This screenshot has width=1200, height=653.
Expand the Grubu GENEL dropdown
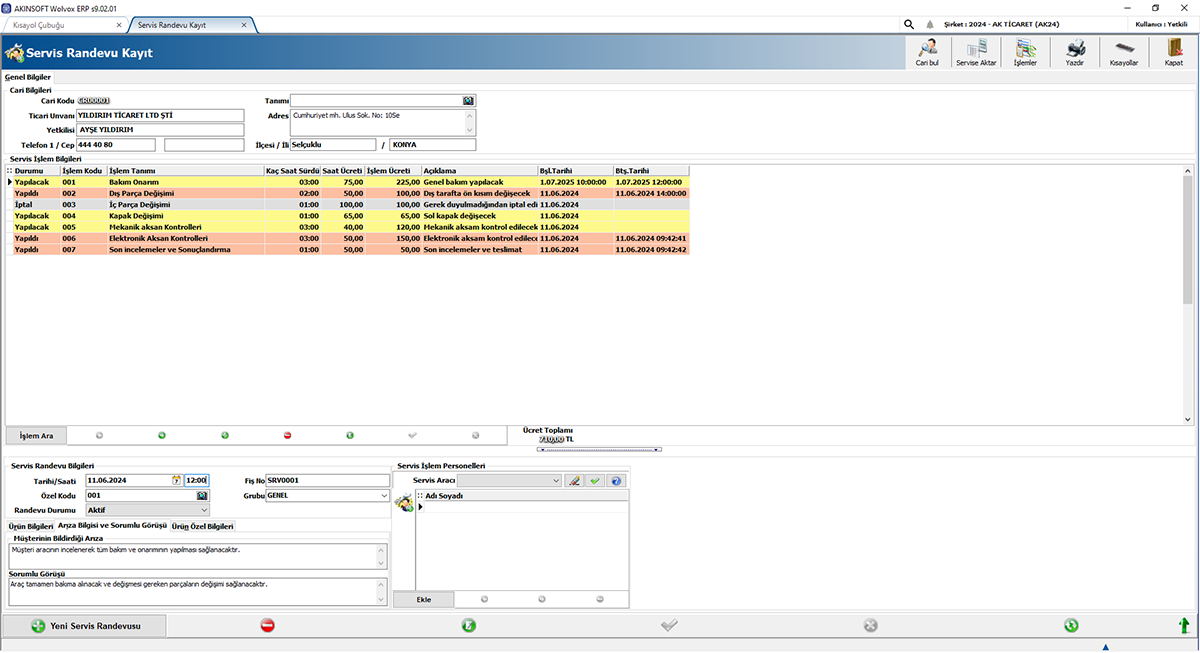(x=385, y=494)
